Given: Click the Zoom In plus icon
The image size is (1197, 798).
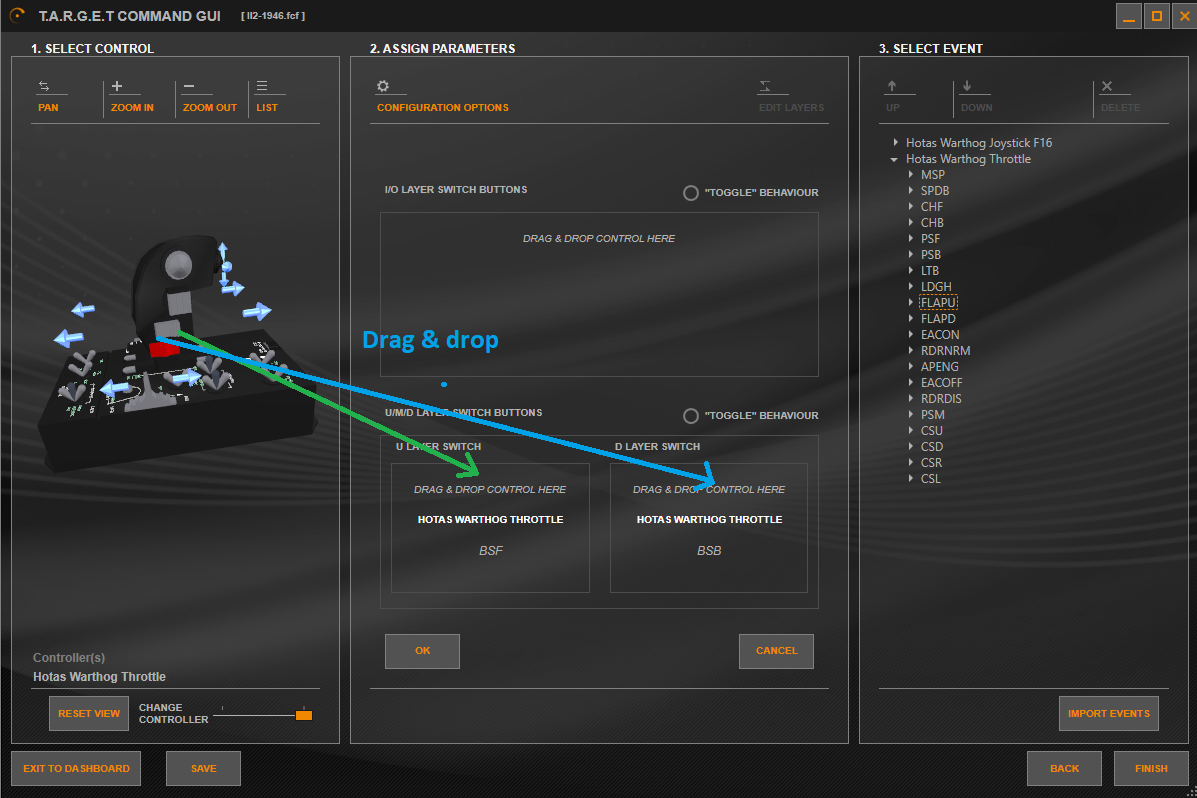Looking at the screenshot, I should pos(117,86).
